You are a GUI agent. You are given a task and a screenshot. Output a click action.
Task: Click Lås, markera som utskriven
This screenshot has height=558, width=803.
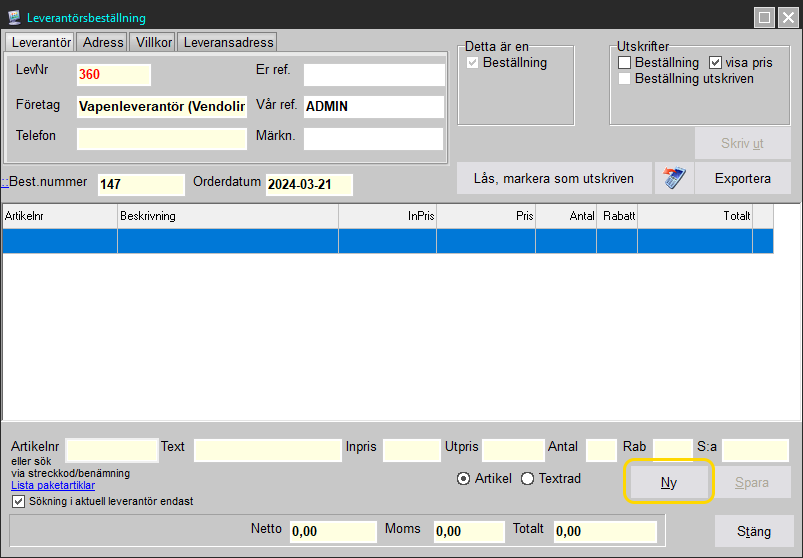pyautogui.click(x=554, y=179)
